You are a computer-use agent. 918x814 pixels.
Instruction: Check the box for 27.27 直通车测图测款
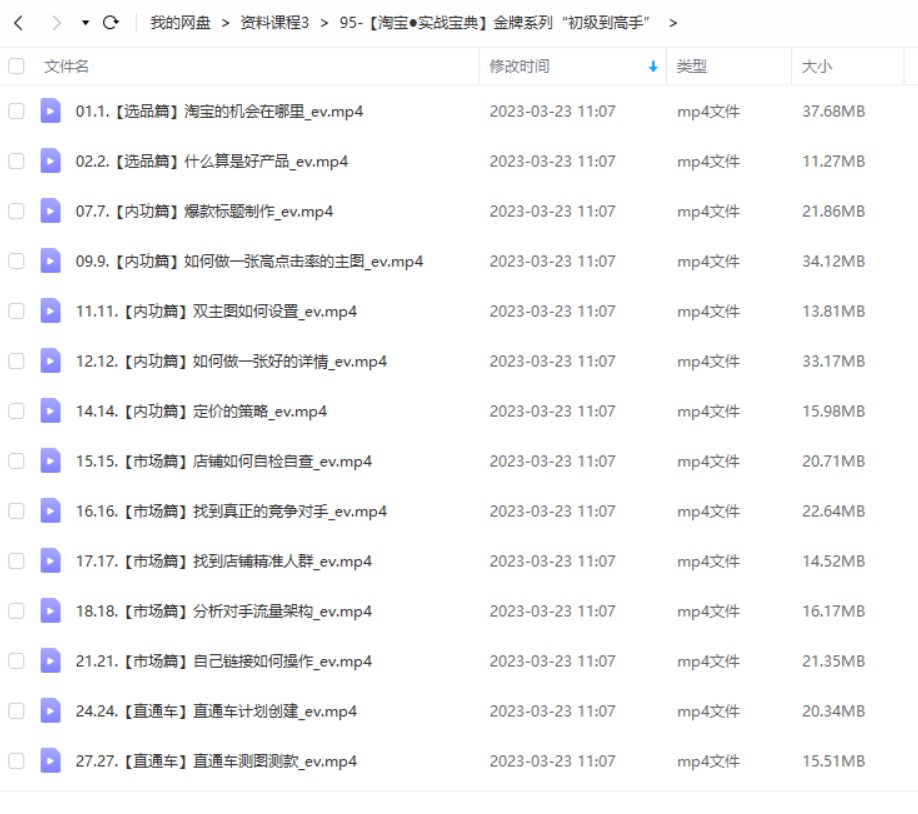[16, 761]
